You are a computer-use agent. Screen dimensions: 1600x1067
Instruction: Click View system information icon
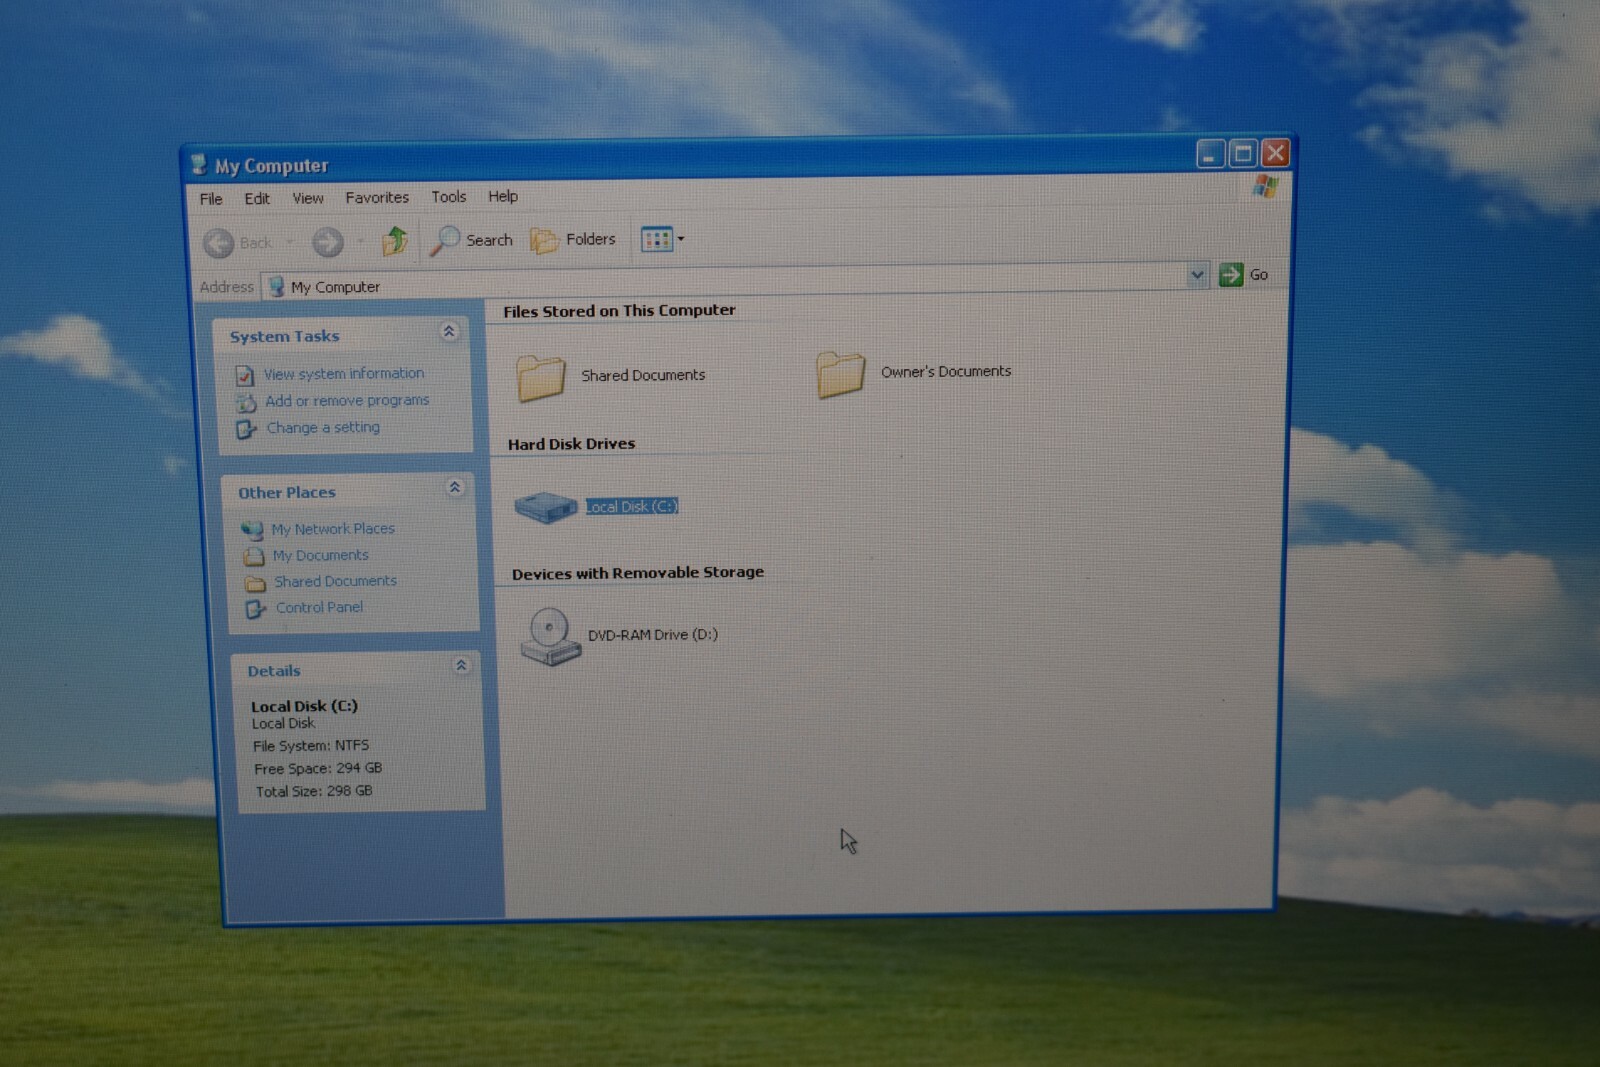245,376
